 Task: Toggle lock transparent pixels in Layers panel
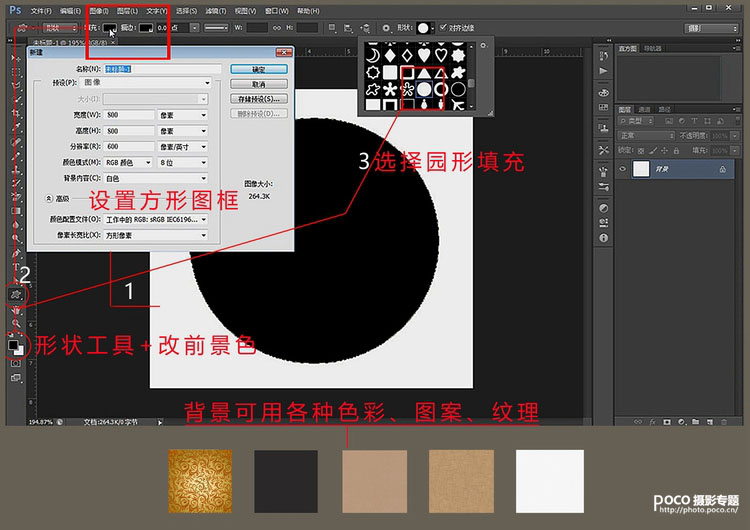click(641, 151)
